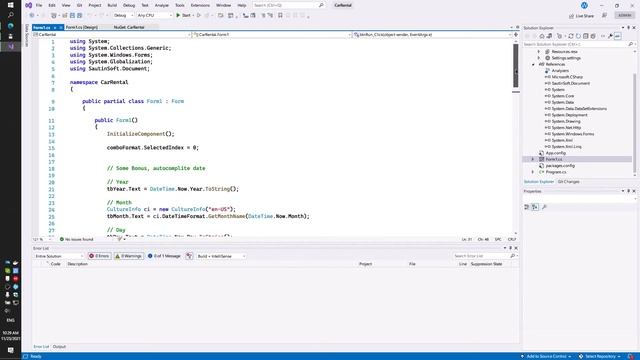The height and width of the screenshot is (360, 640).
Task: Click Start Without Debugging icon
Action: point(199,15)
